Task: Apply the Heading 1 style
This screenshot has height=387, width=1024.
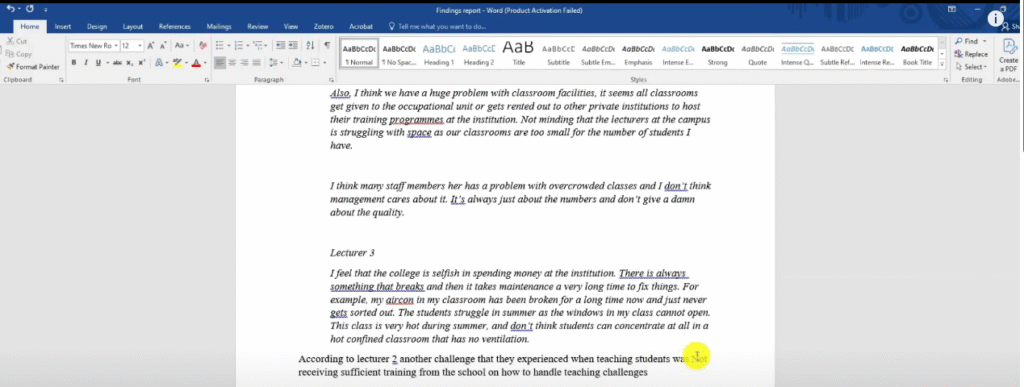Action: [x=439, y=54]
